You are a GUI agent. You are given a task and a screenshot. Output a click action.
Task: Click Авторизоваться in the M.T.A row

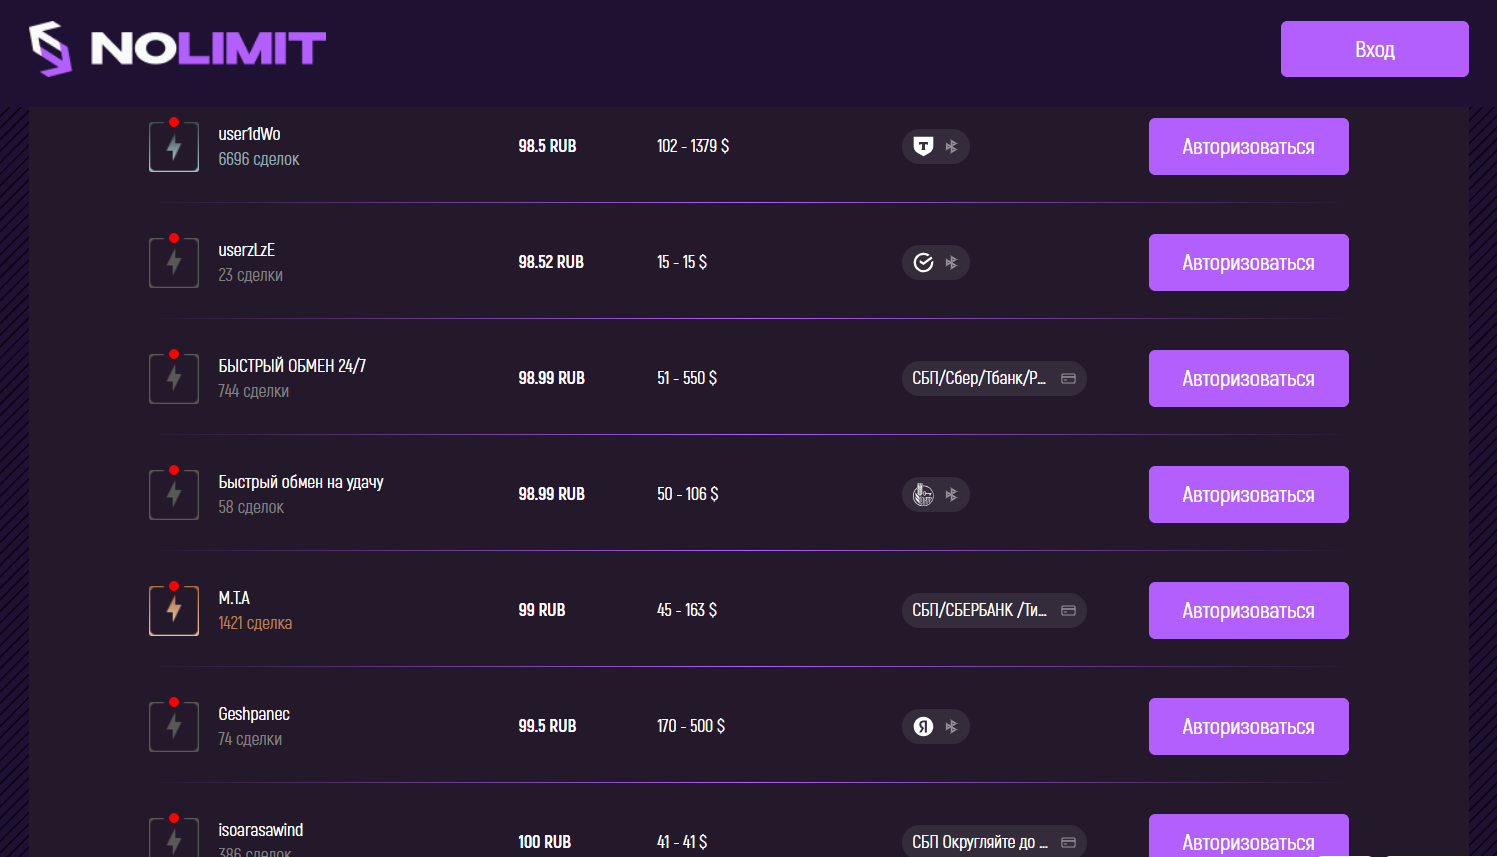(1248, 610)
